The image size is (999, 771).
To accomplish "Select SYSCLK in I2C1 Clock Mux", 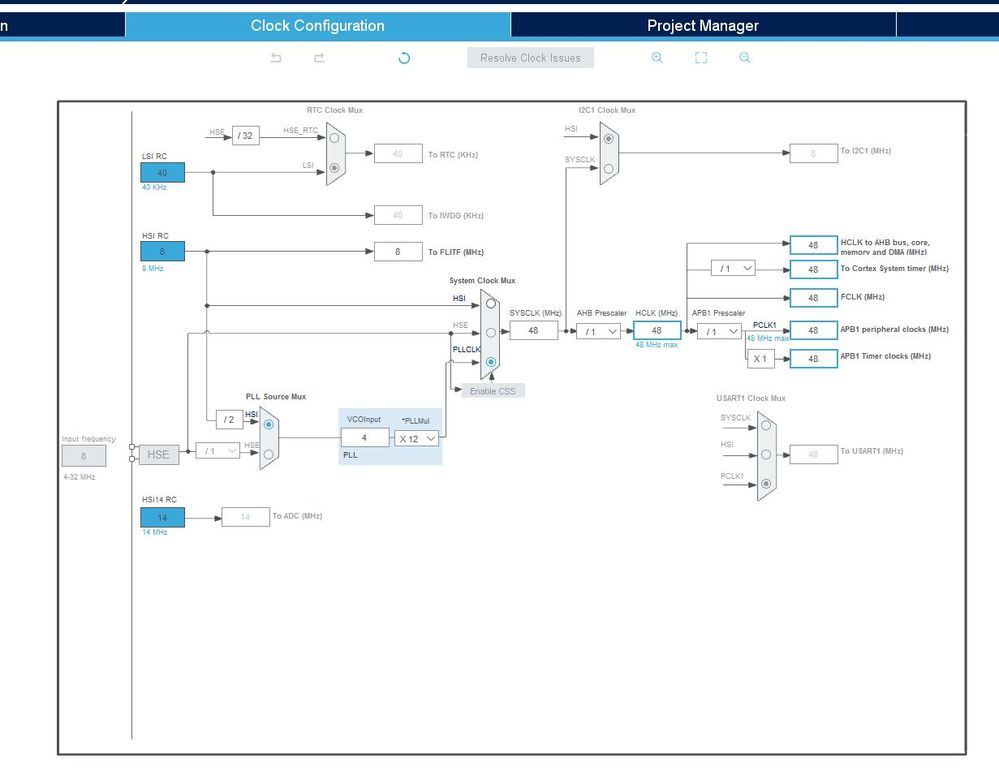I will pyautogui.click(x=608, y=169).
